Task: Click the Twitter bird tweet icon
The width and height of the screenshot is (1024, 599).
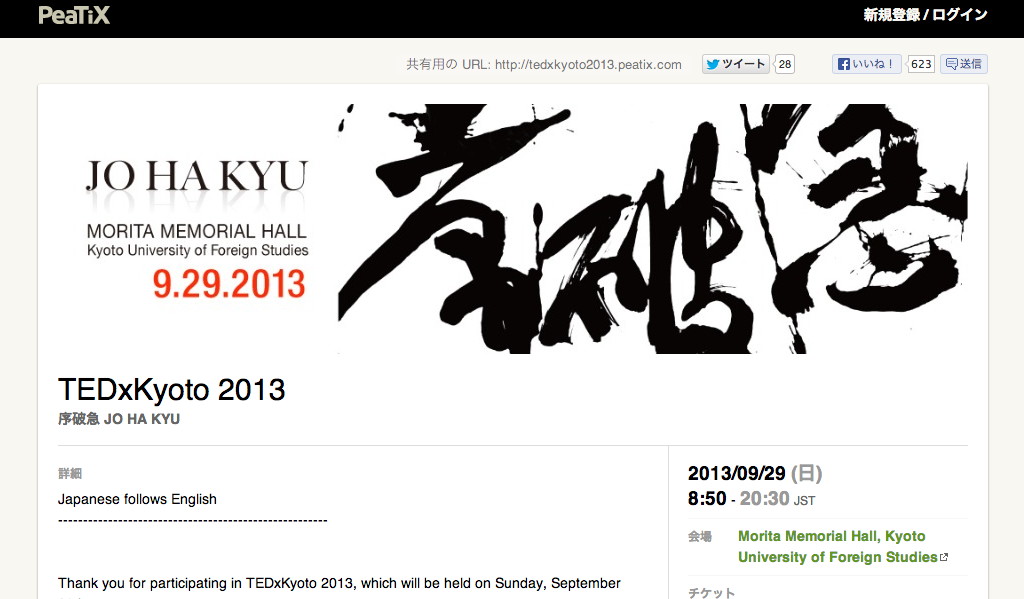Action: click(712, 64)
